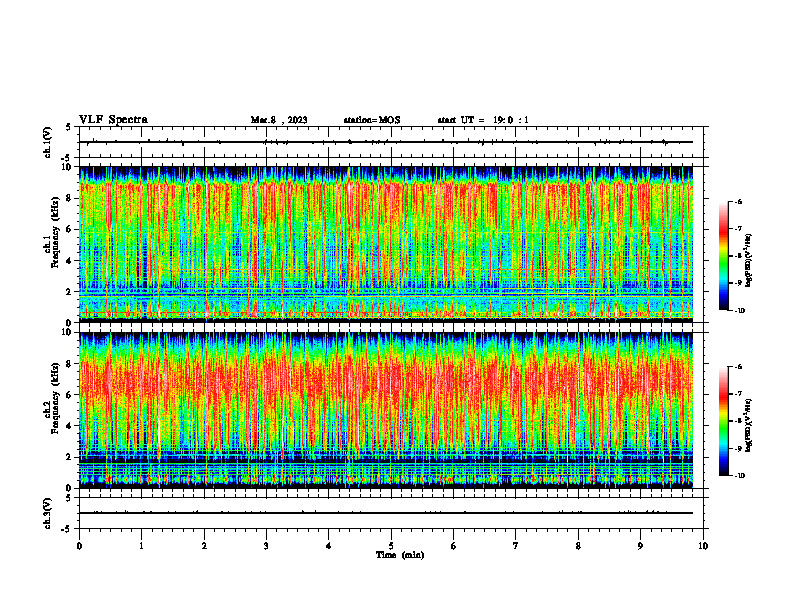The image size is (792, 612).
Task: Click time axis tick label "1"
Action: (x=141, y=546)
